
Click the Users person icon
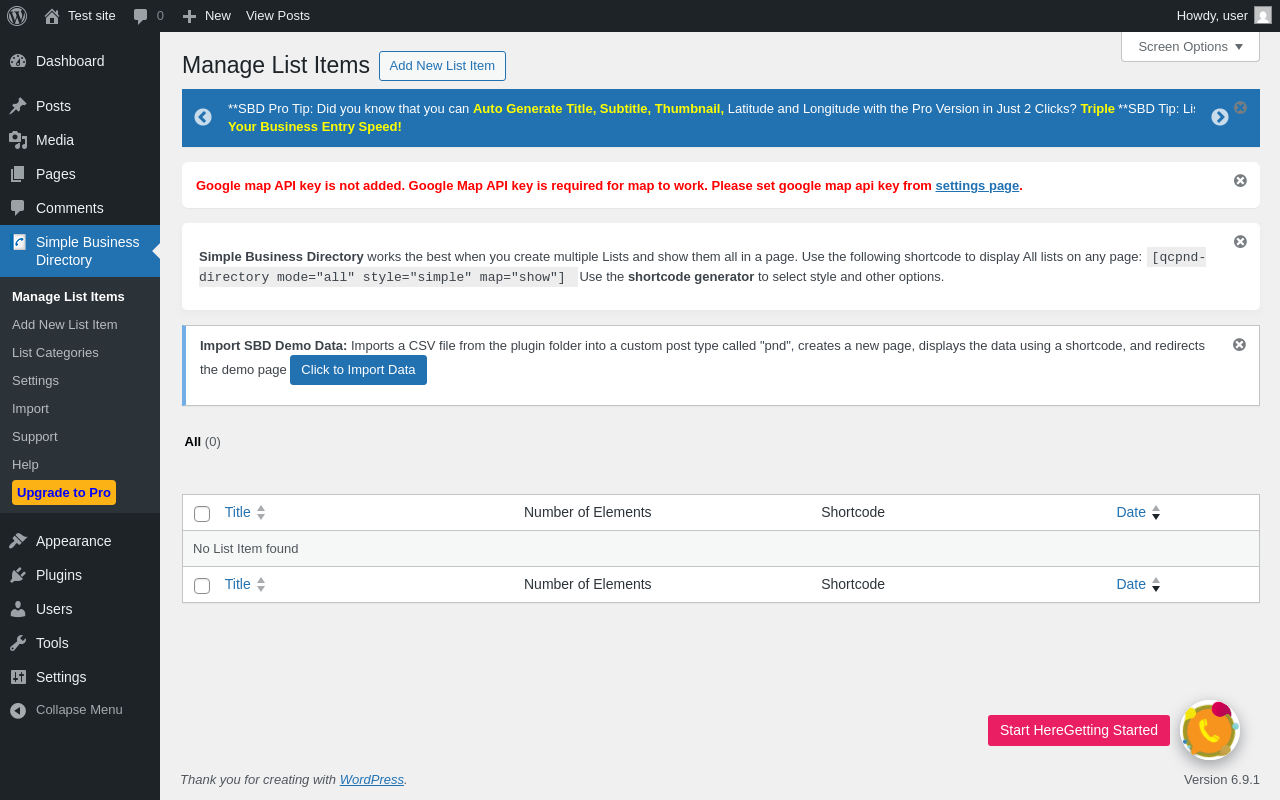(18, 609)
